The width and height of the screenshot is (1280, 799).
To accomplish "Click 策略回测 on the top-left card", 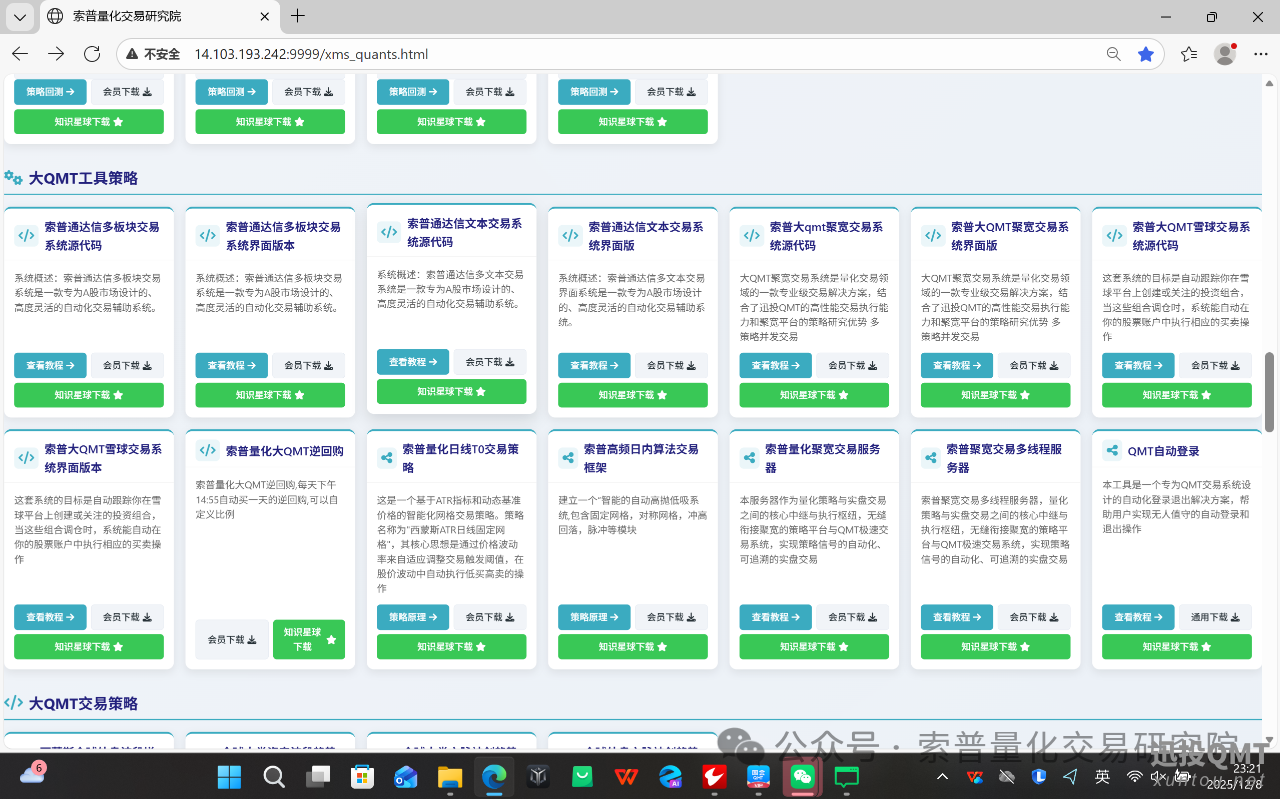I will [50, 91].
